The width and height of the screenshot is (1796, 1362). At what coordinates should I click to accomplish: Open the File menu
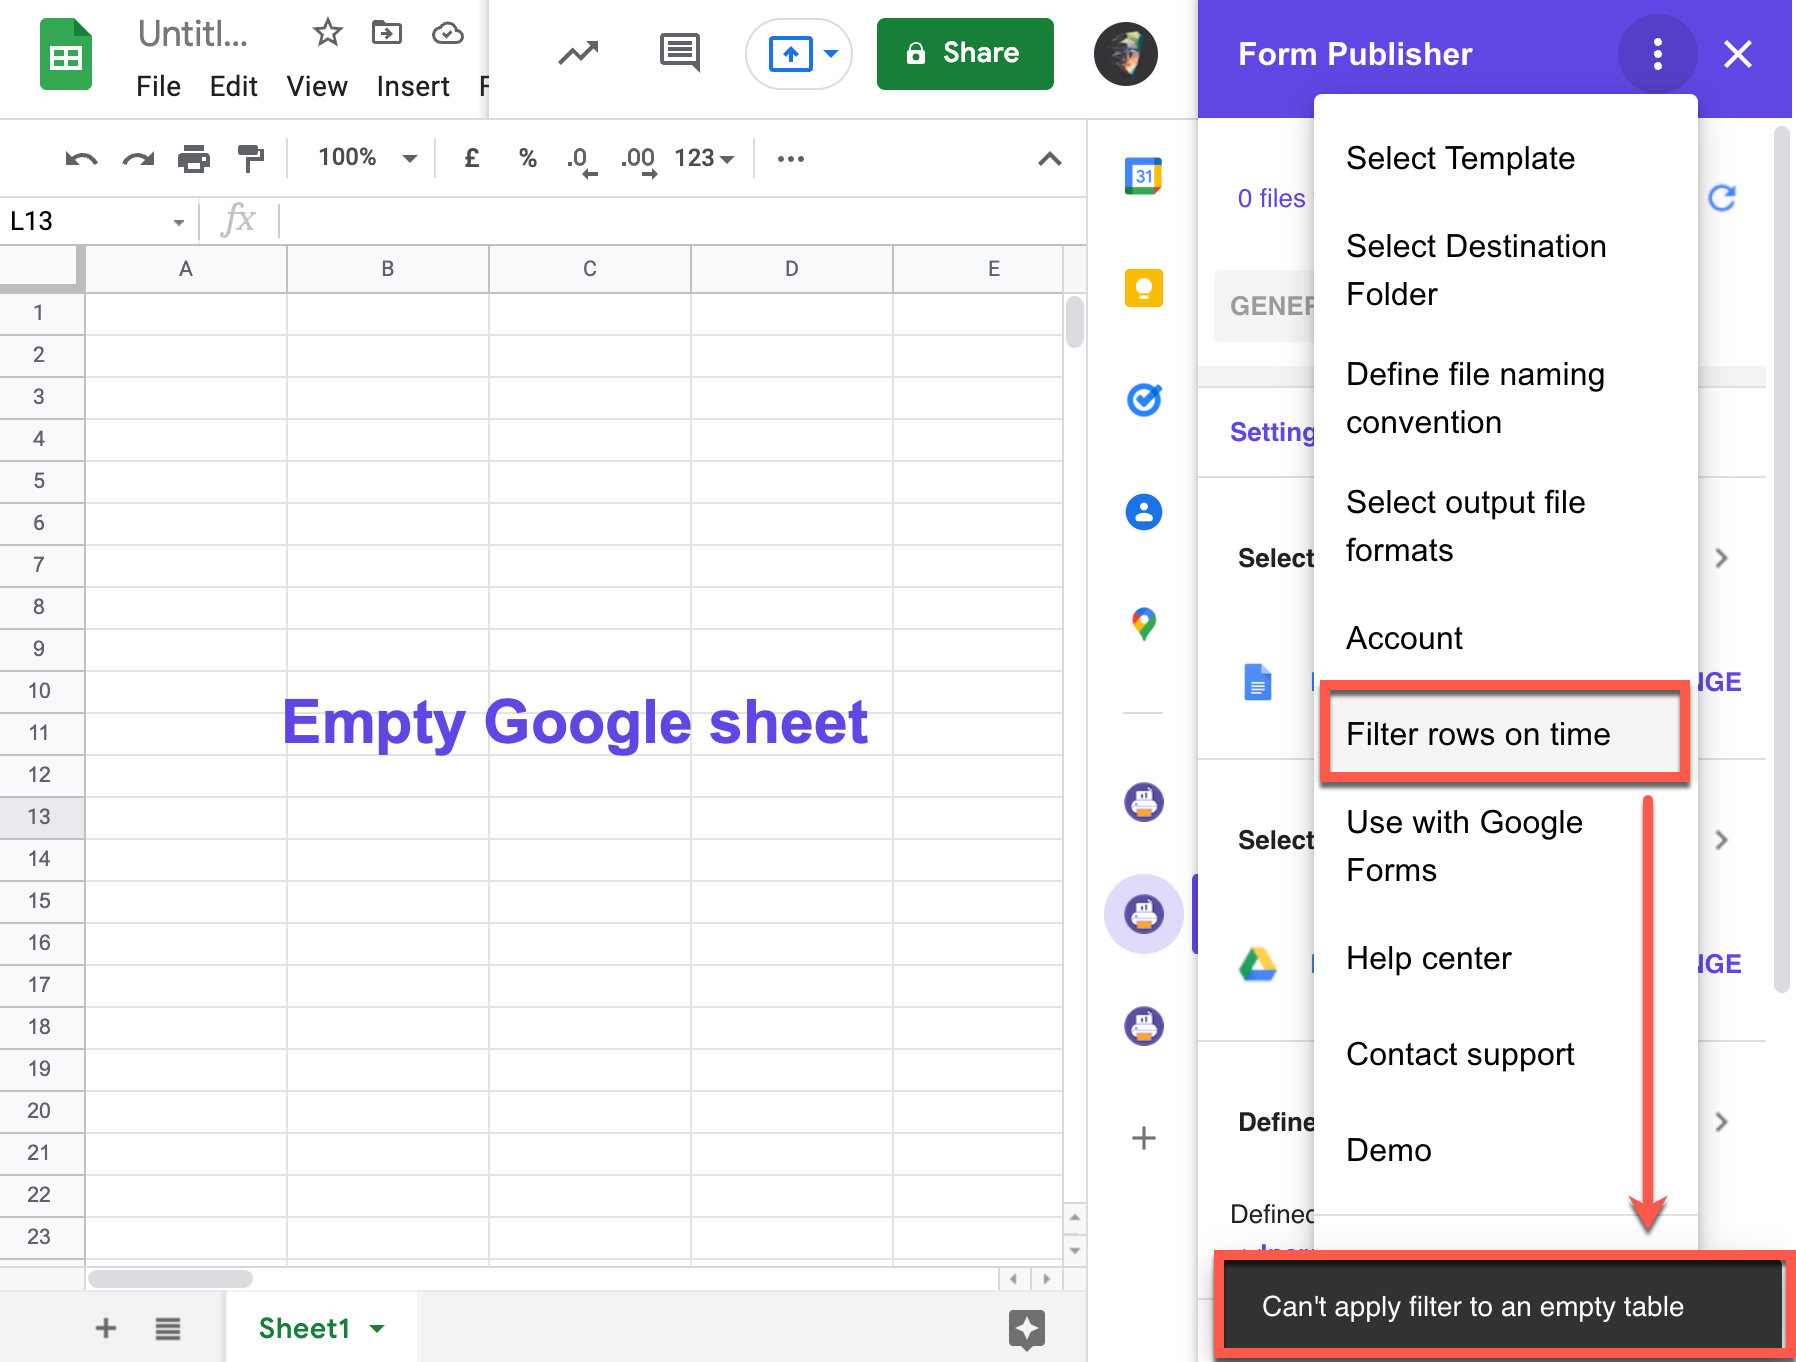[x=158, y=87]
